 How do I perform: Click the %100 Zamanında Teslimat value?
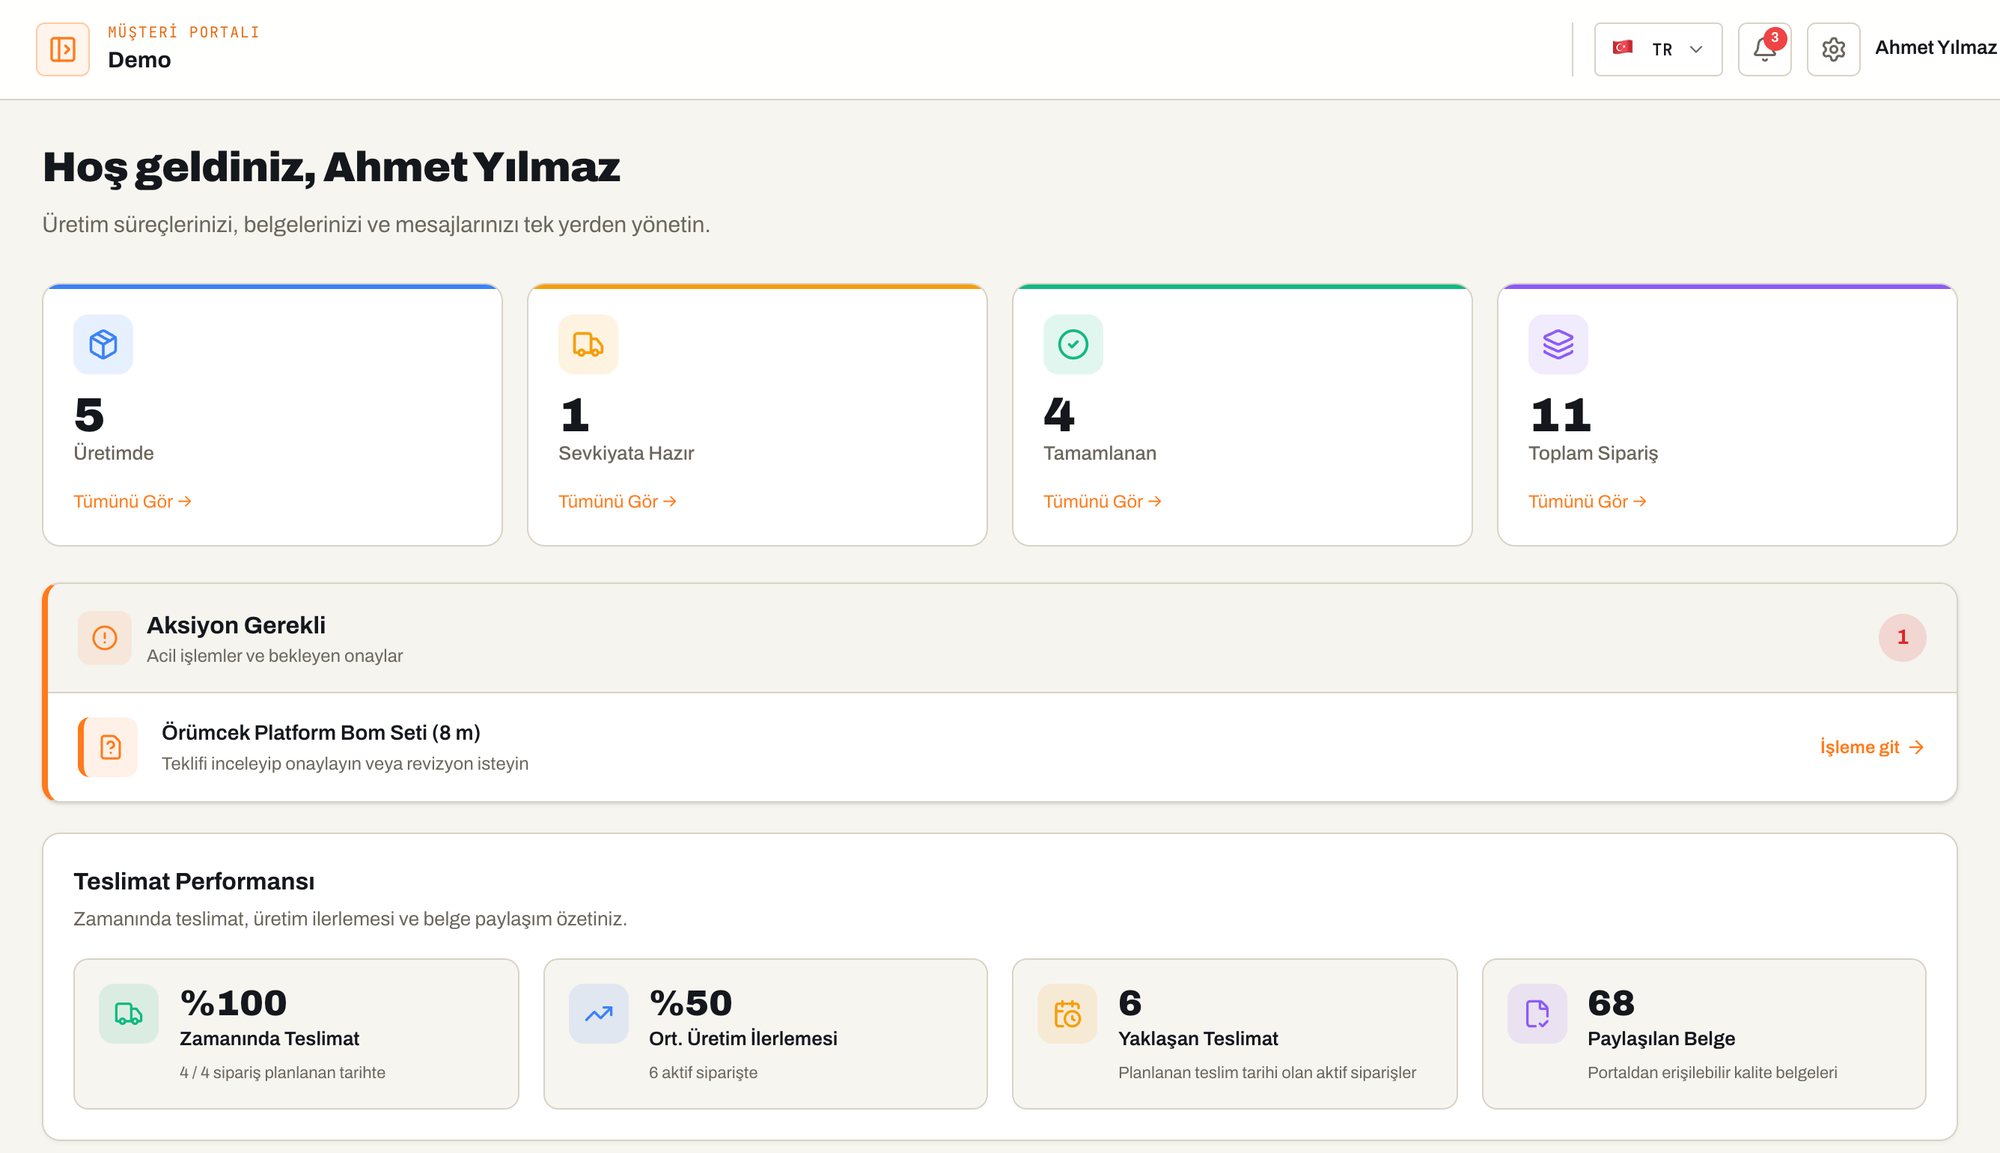point(233,1003)
